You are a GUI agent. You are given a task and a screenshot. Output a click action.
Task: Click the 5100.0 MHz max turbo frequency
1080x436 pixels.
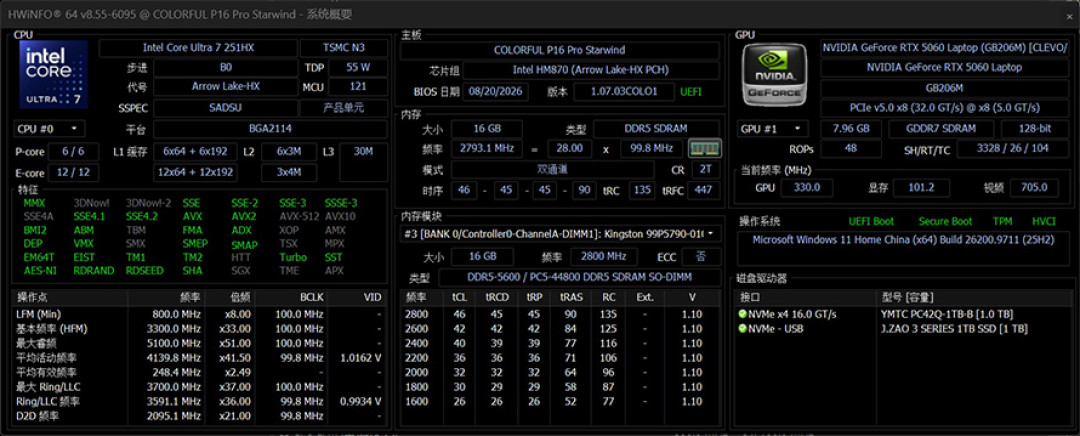click(176, 343)
